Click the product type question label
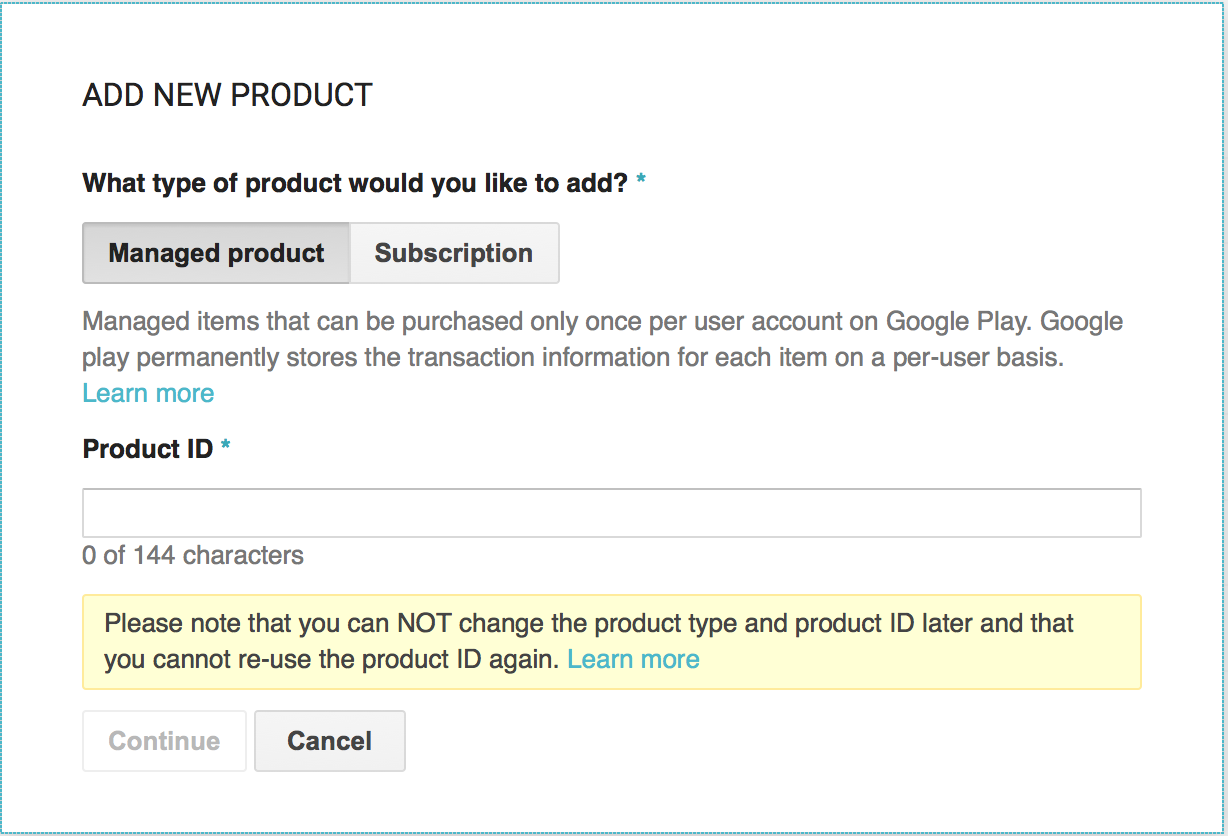Screen dimensions: 1228x836 (x=355, y=183)
